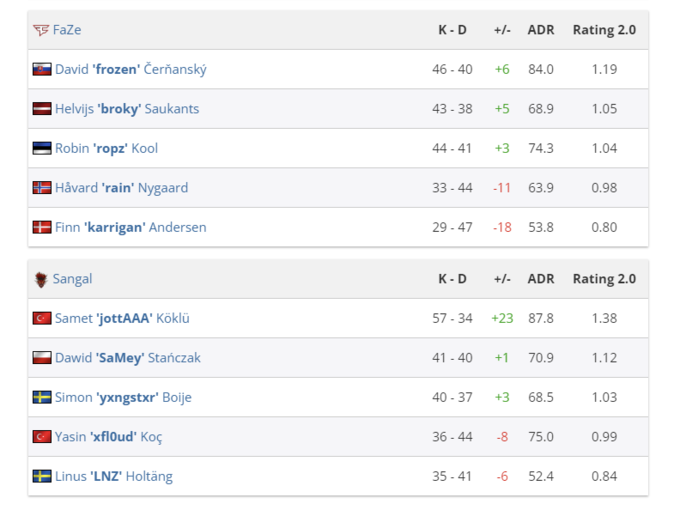The height and width of the screenshot is (510, 680).
Task: Click the Estonian flag beside ropz
Action: click(42, 148)
